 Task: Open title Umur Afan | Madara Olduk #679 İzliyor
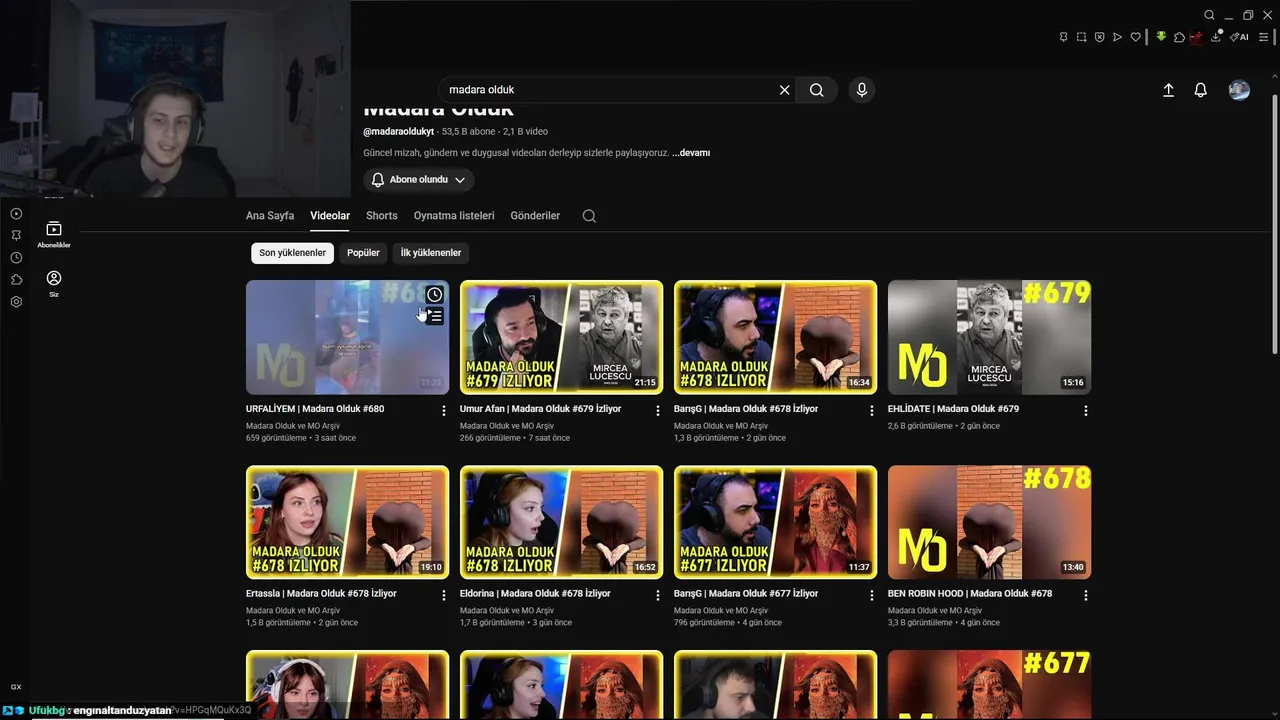coord(540,409)
